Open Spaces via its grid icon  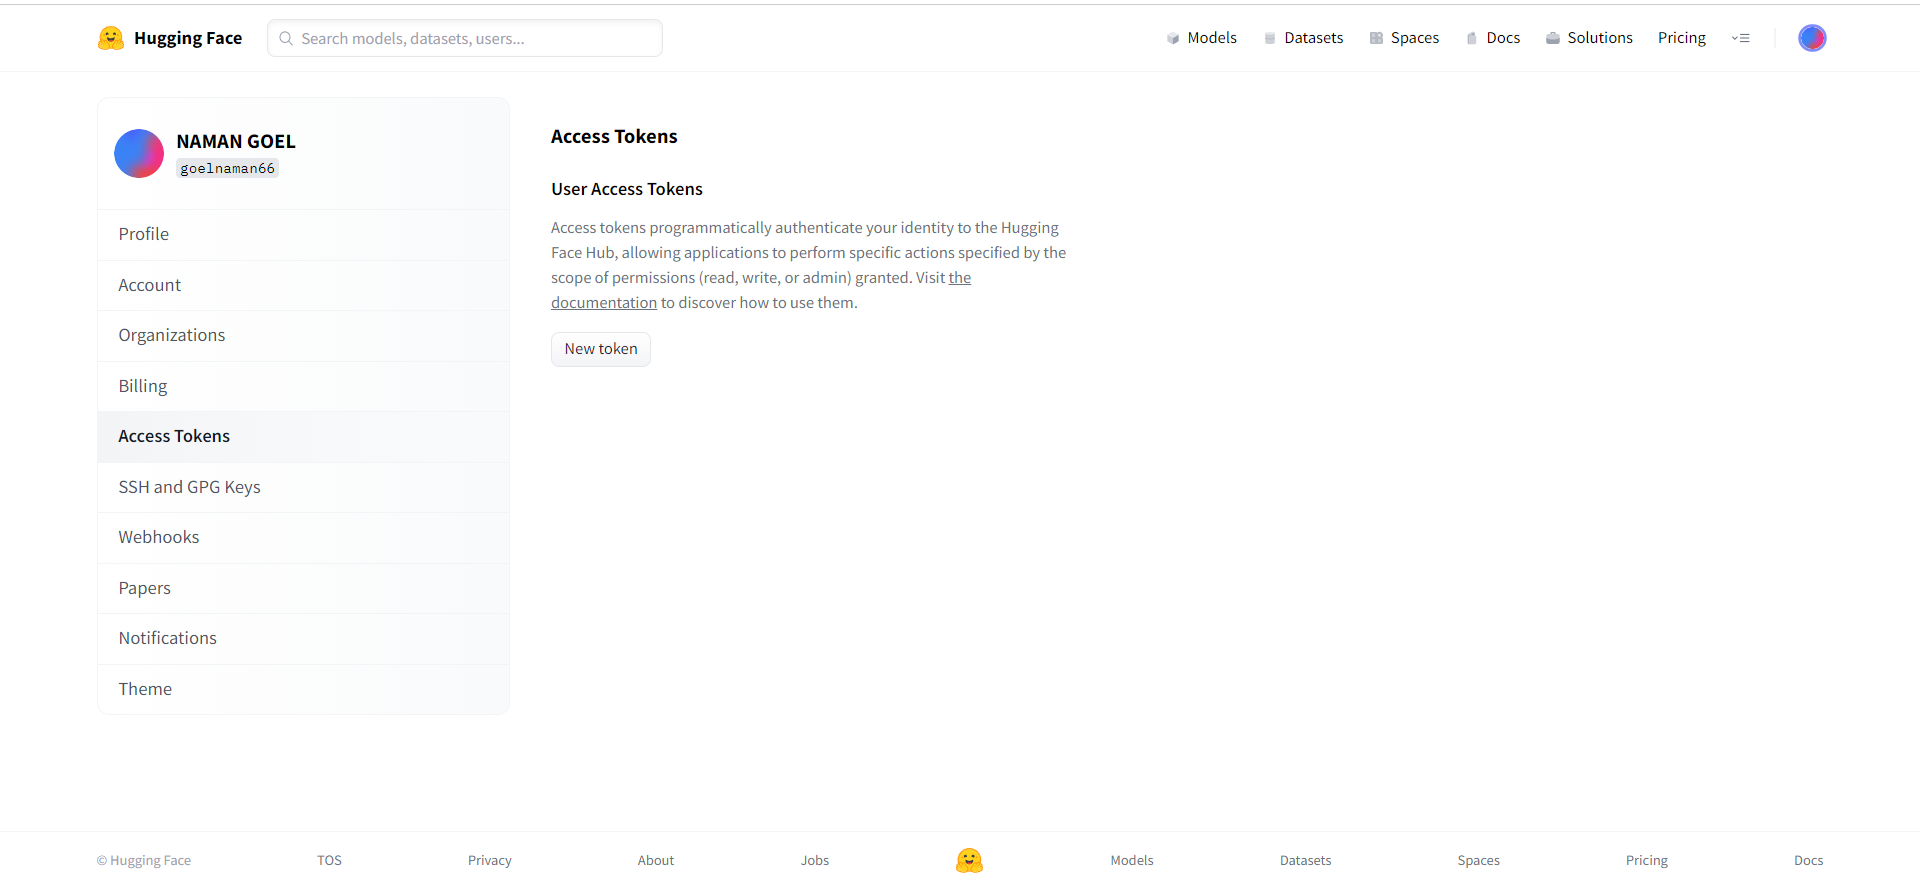coord(1377,38)
